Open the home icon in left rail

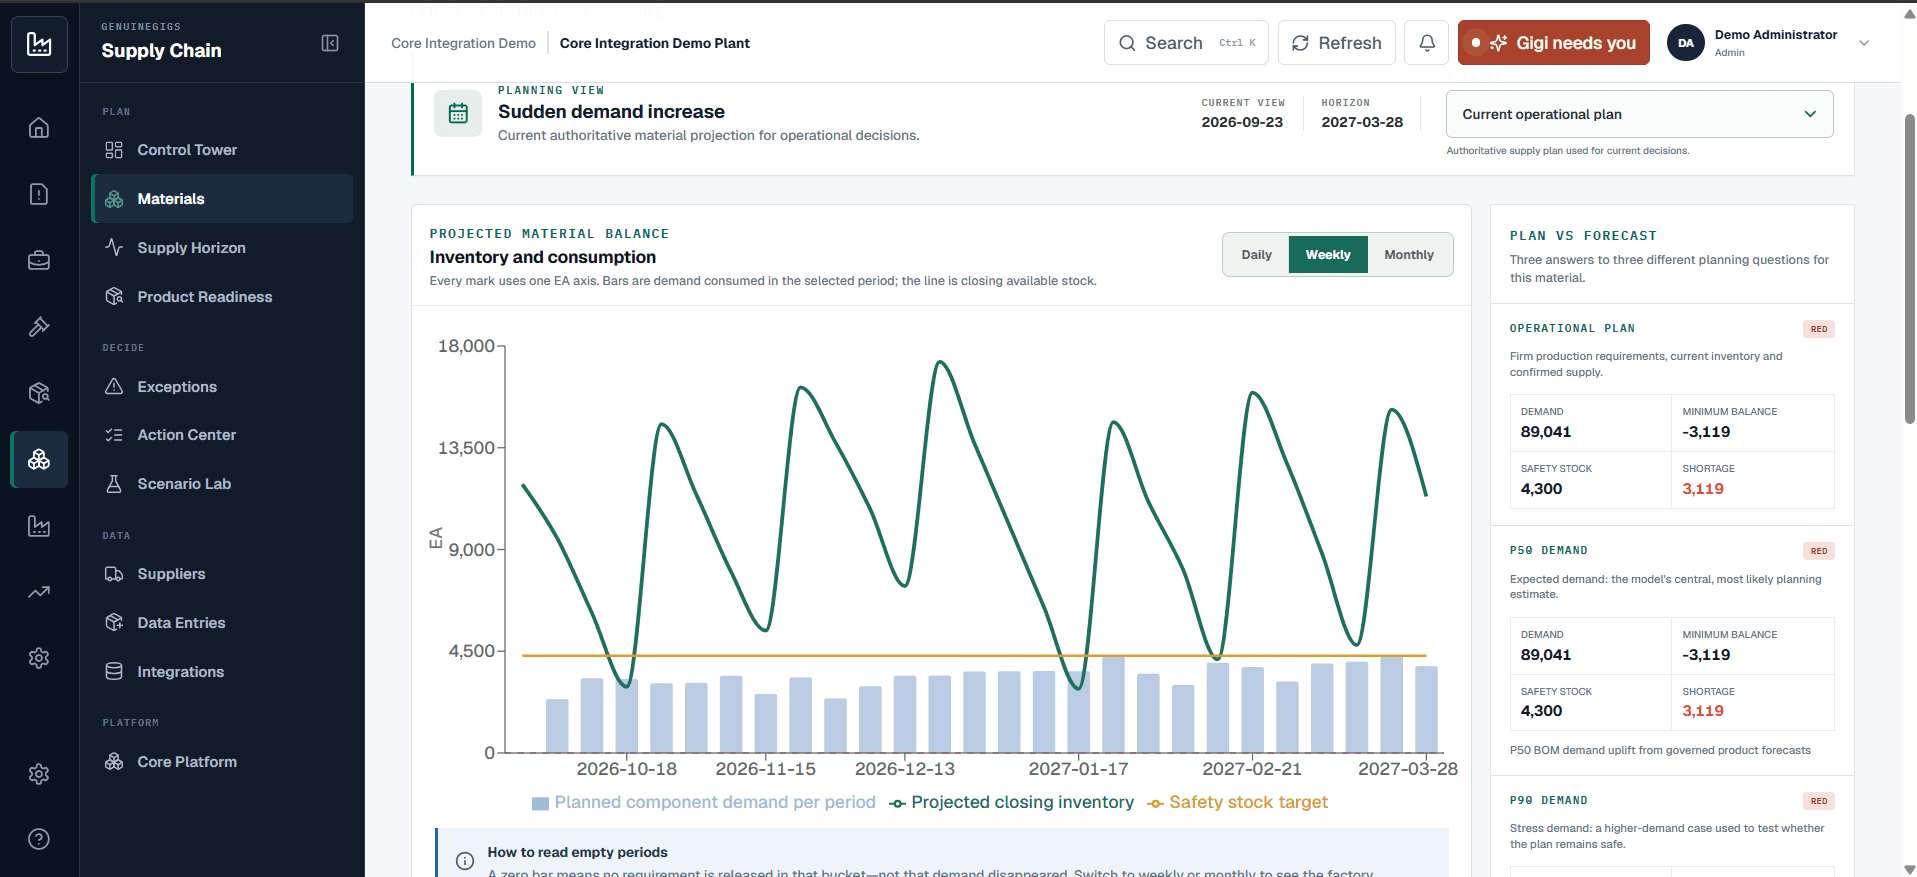coord(39,128)
